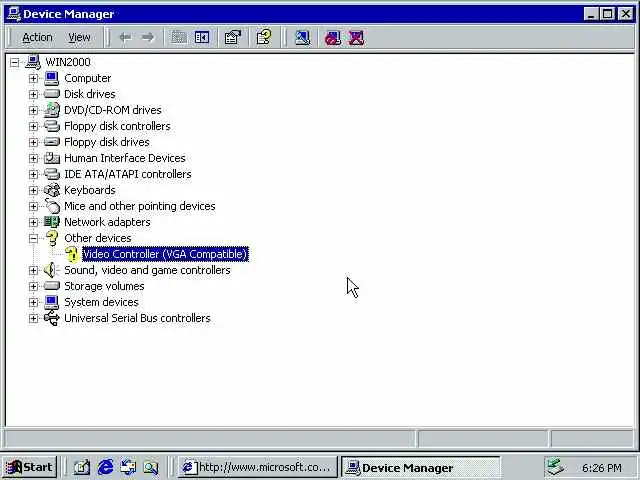Expand the DVD/CD-ROM drives category
This screenshot has height=480, width=640.
[33, 110]
